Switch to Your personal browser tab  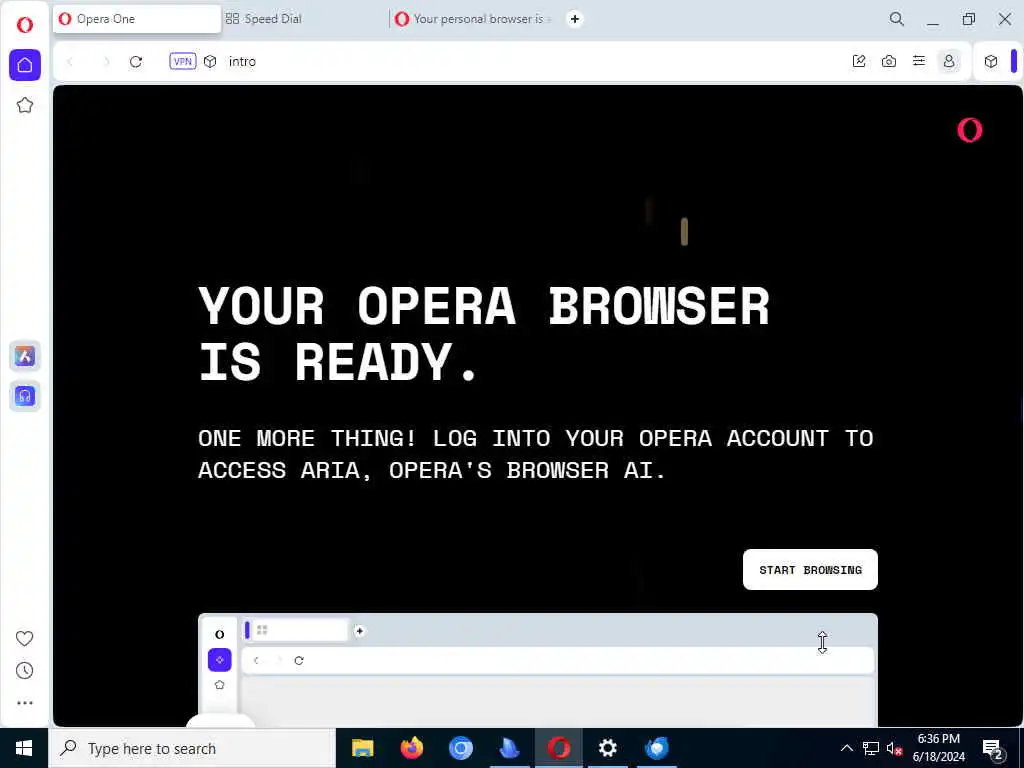point(475,19)
